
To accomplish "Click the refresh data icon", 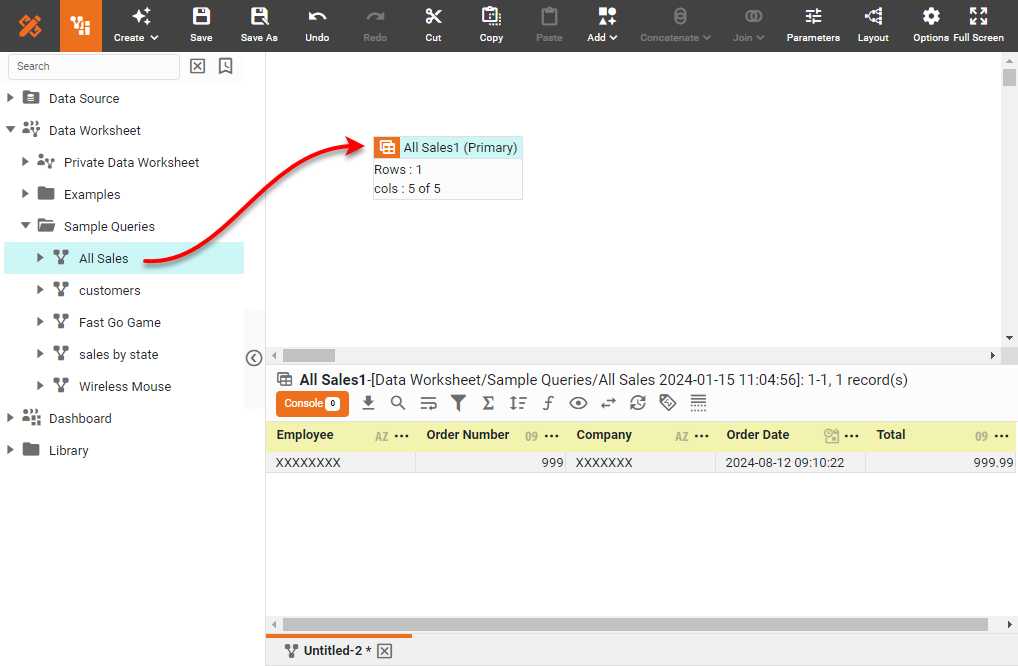I will coord(638,403).
